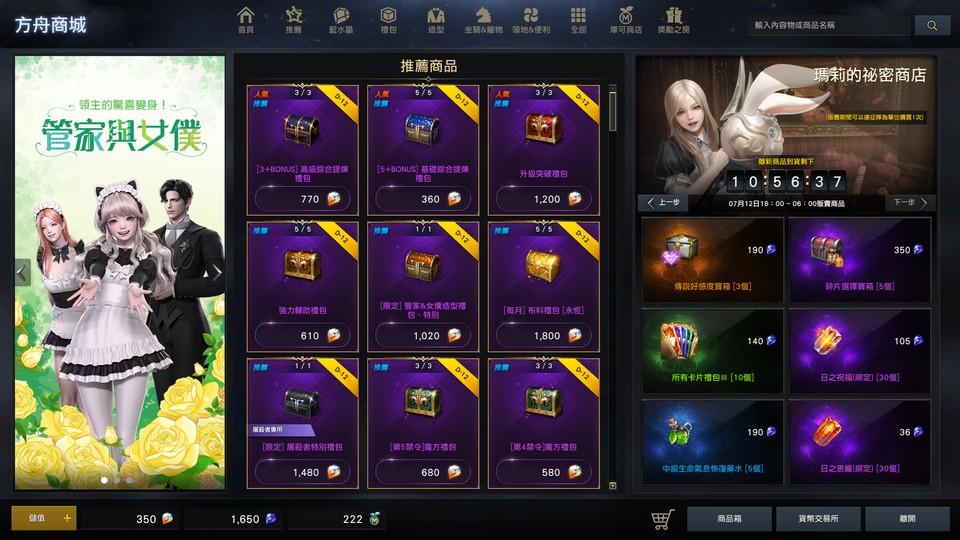
Task: Click the recommended products scrollbar down arrow
Action: point(613,486)
